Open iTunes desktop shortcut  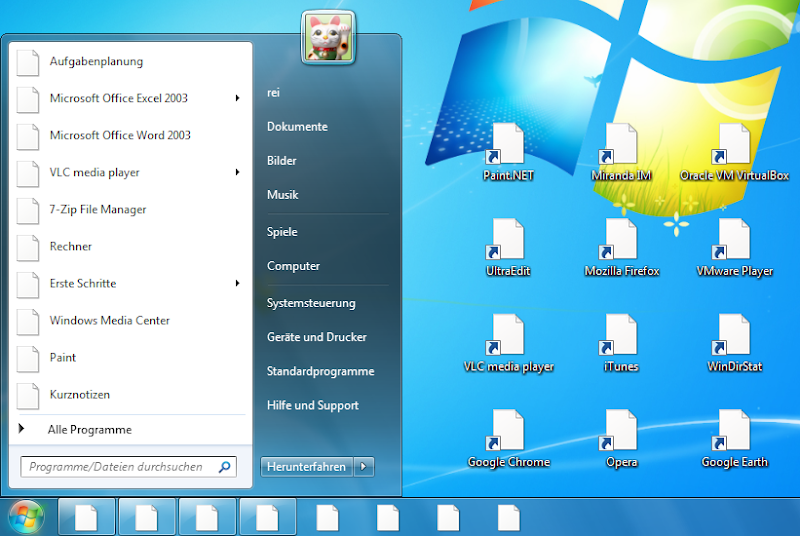[621, 343]
